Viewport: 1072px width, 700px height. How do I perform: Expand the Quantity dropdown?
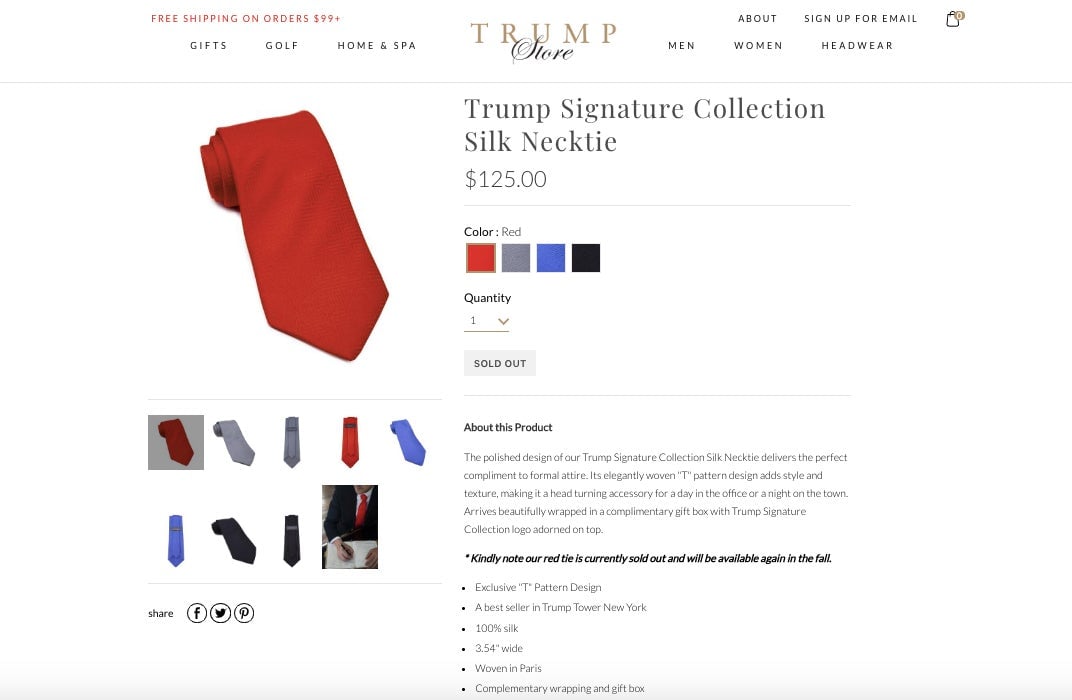click(x=486, y=321)
